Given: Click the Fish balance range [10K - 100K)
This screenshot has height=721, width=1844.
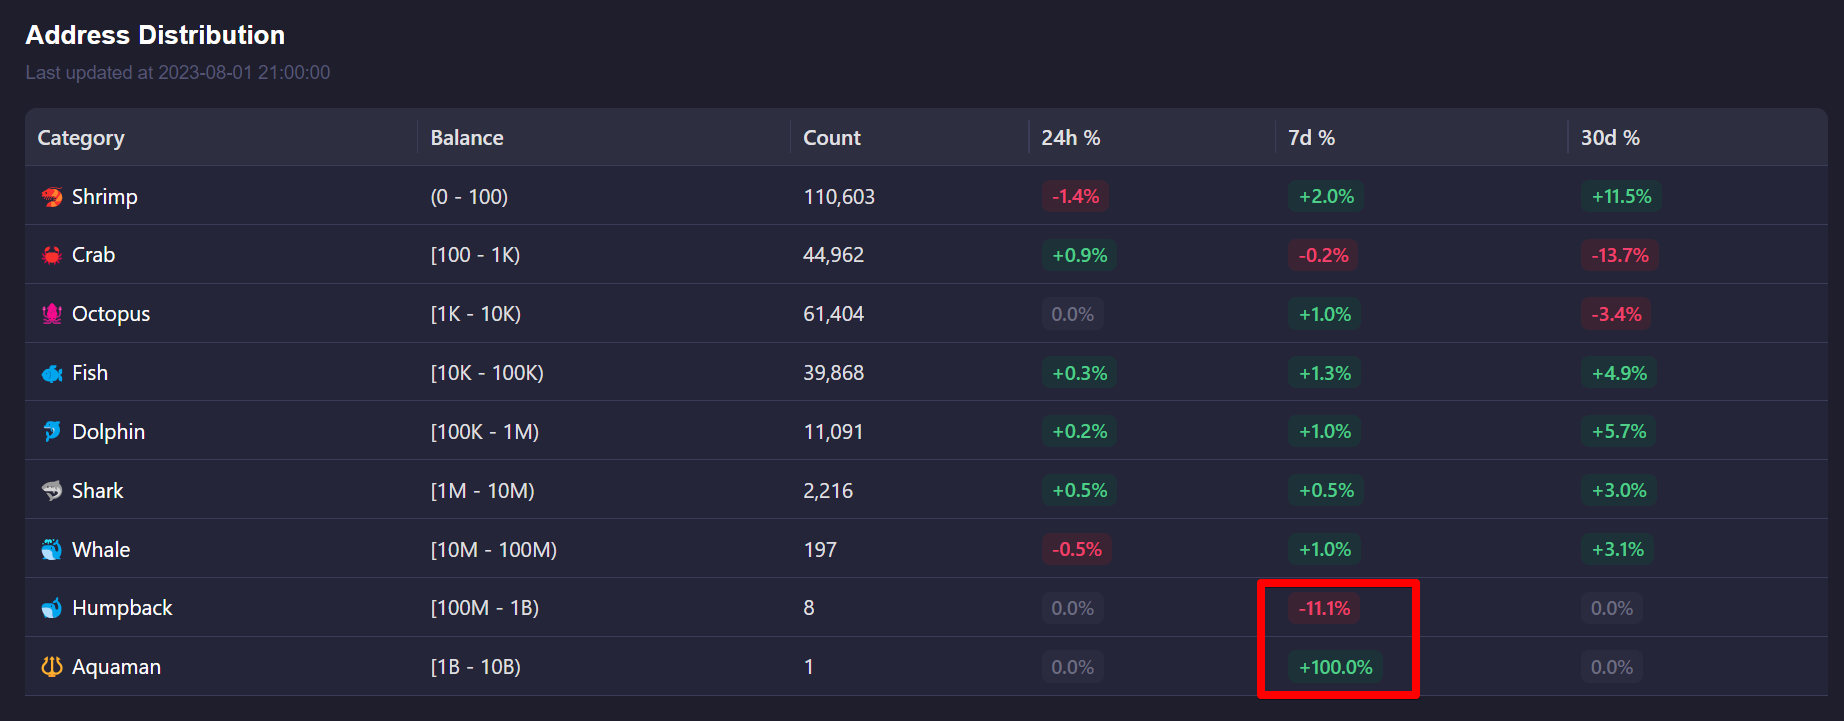Looking at the screenshot, I should coord(487,373).
